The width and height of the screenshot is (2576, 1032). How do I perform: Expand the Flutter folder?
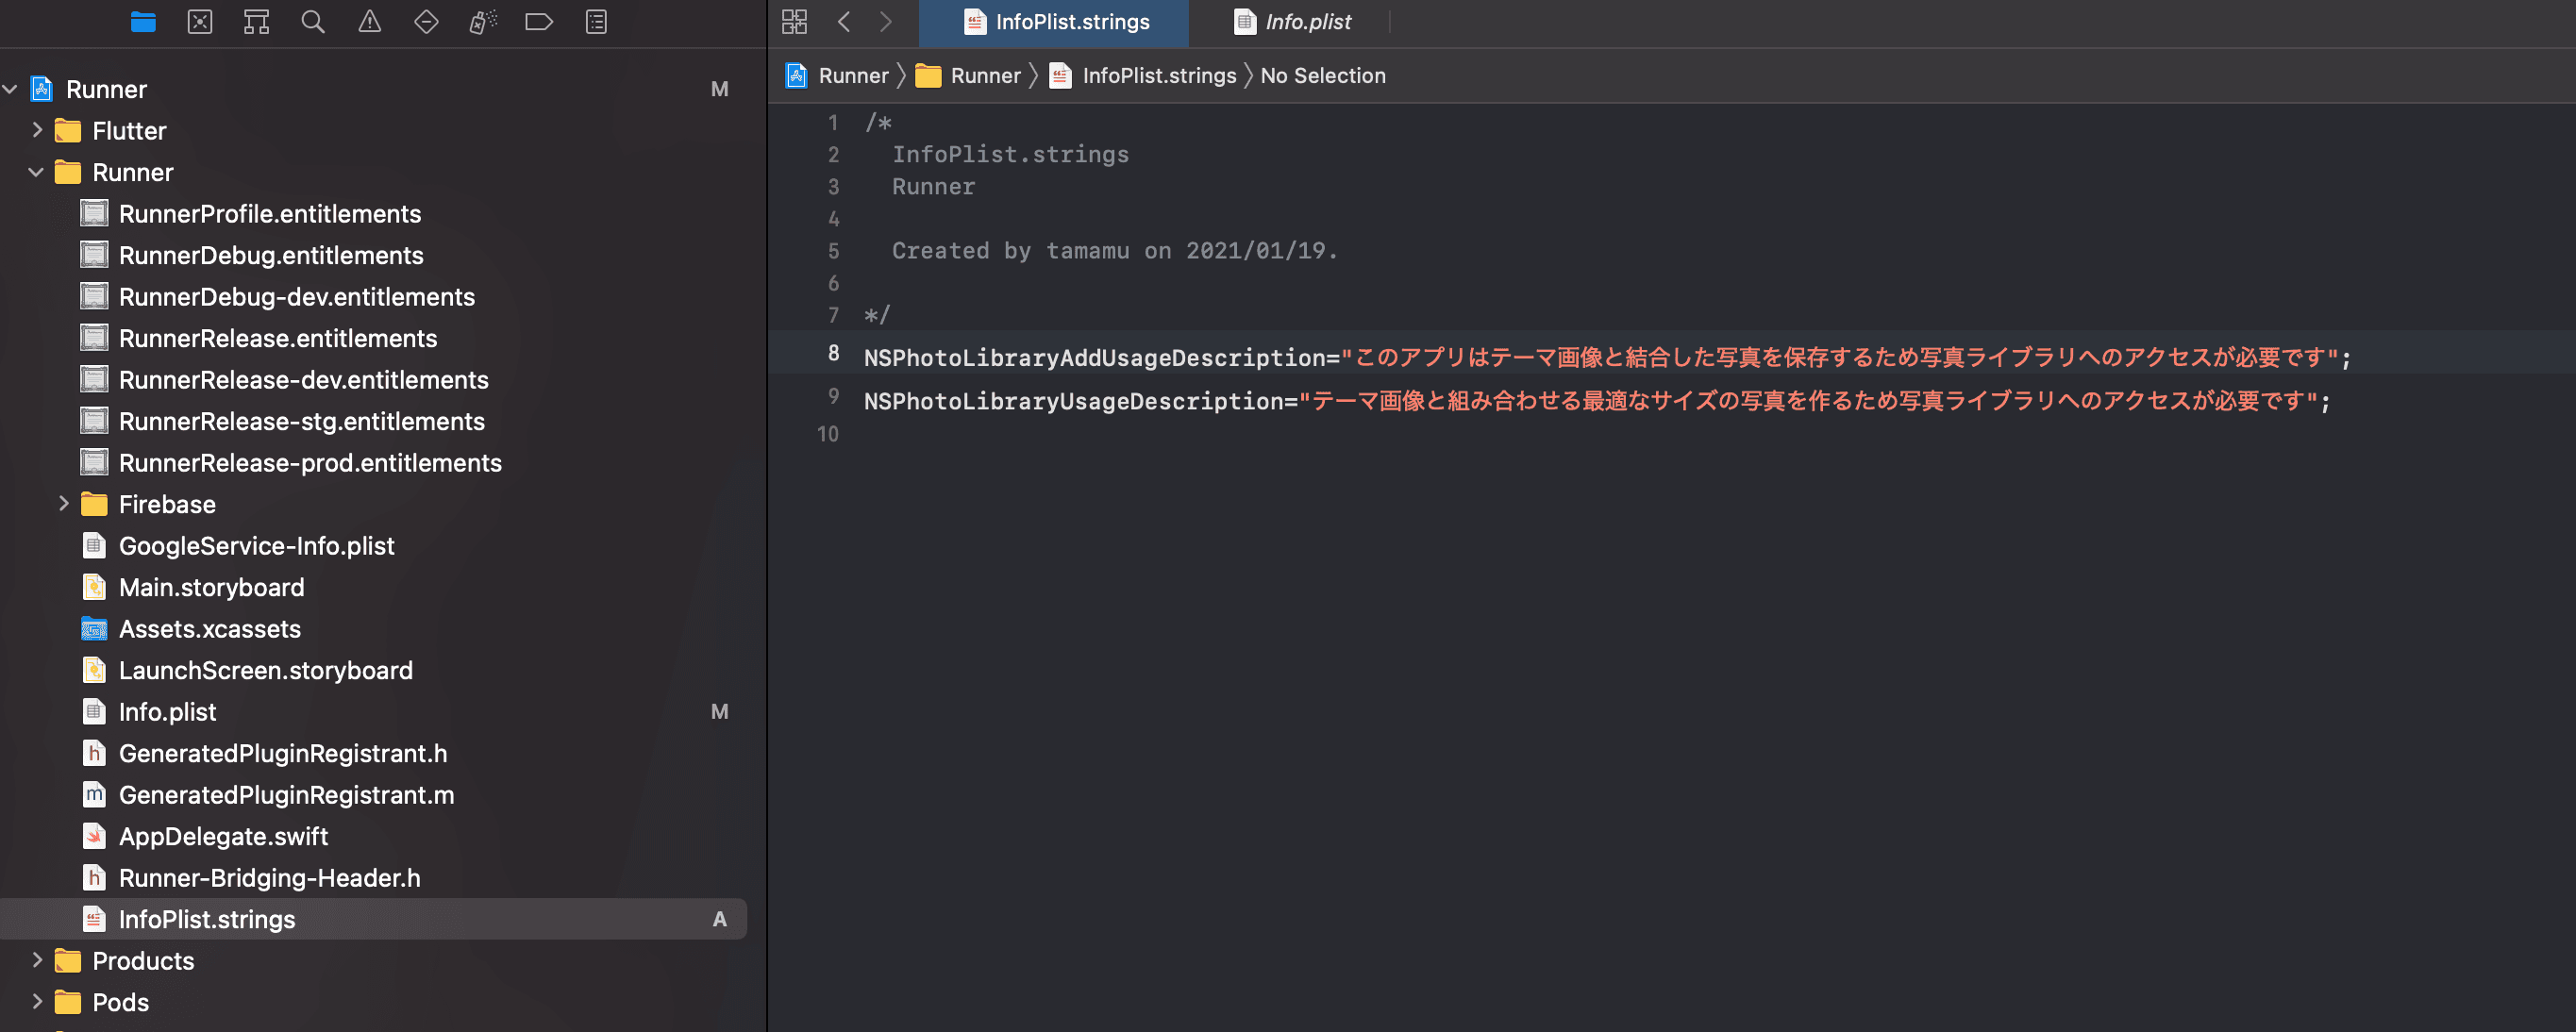37,130
